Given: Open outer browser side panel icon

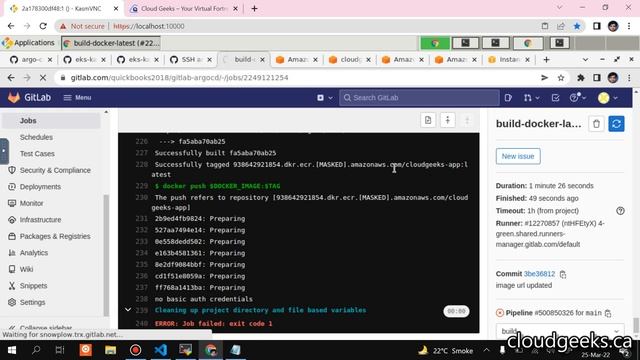Looking at the screenshot, I should (x=597, y=26).
